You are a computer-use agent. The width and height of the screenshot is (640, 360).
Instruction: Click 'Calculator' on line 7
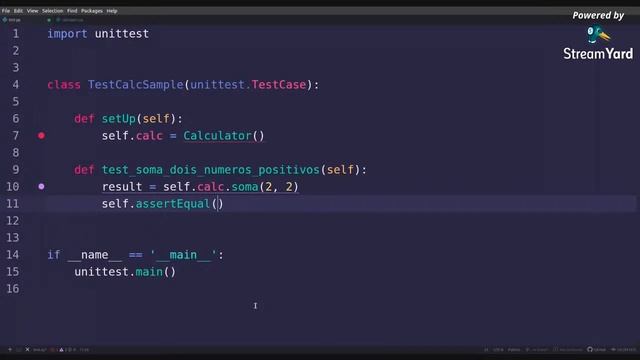[217, 136]
